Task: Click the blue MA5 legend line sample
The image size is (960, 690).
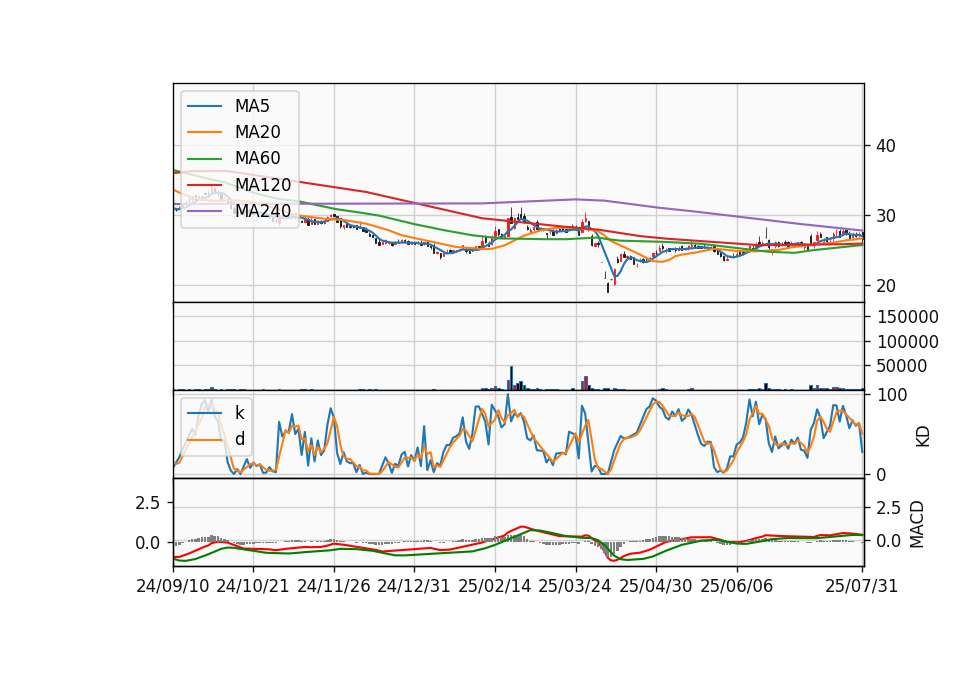Action: tap(204, 106)
